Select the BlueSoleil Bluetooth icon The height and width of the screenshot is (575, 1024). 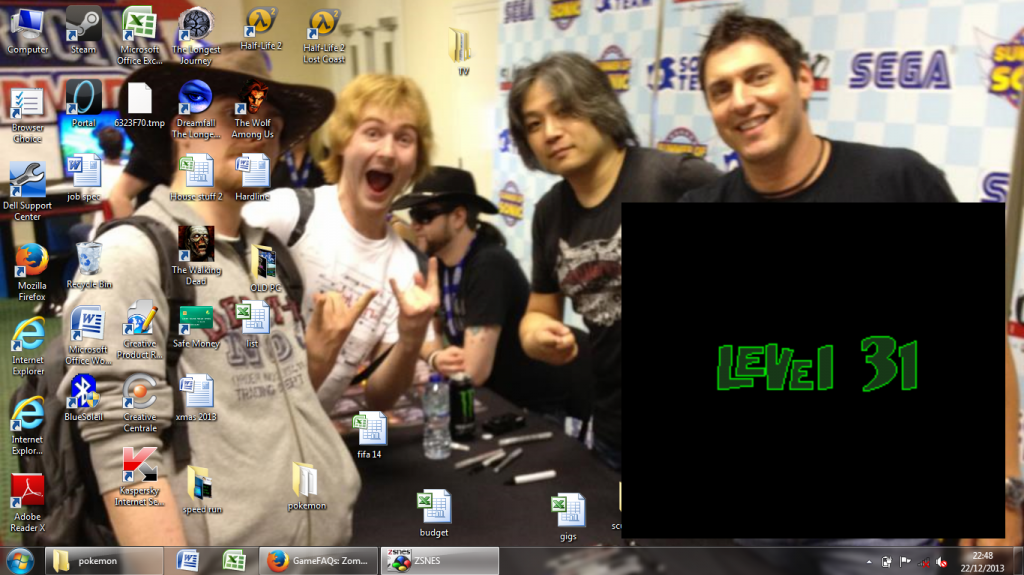(84, 391)
